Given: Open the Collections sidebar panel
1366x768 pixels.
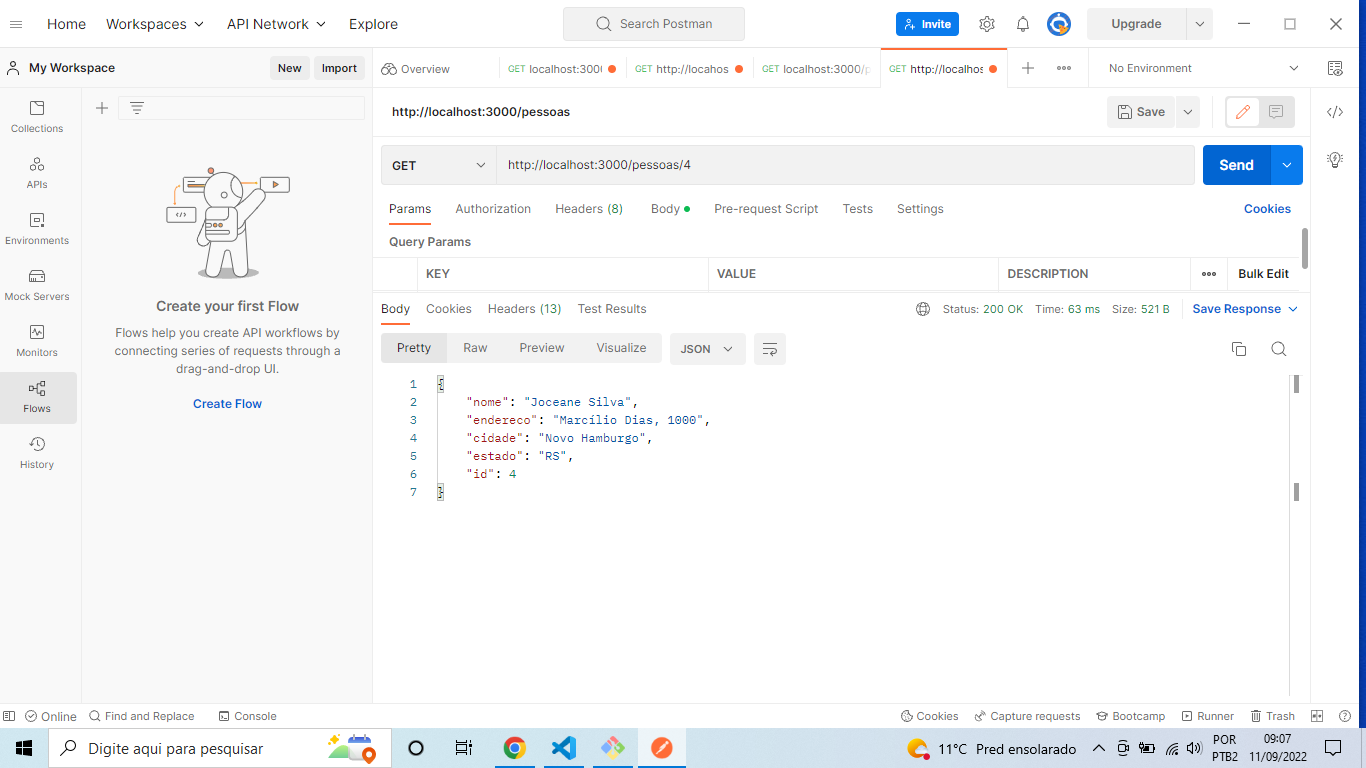Looking at the screenshot, I should coord(37,117).
